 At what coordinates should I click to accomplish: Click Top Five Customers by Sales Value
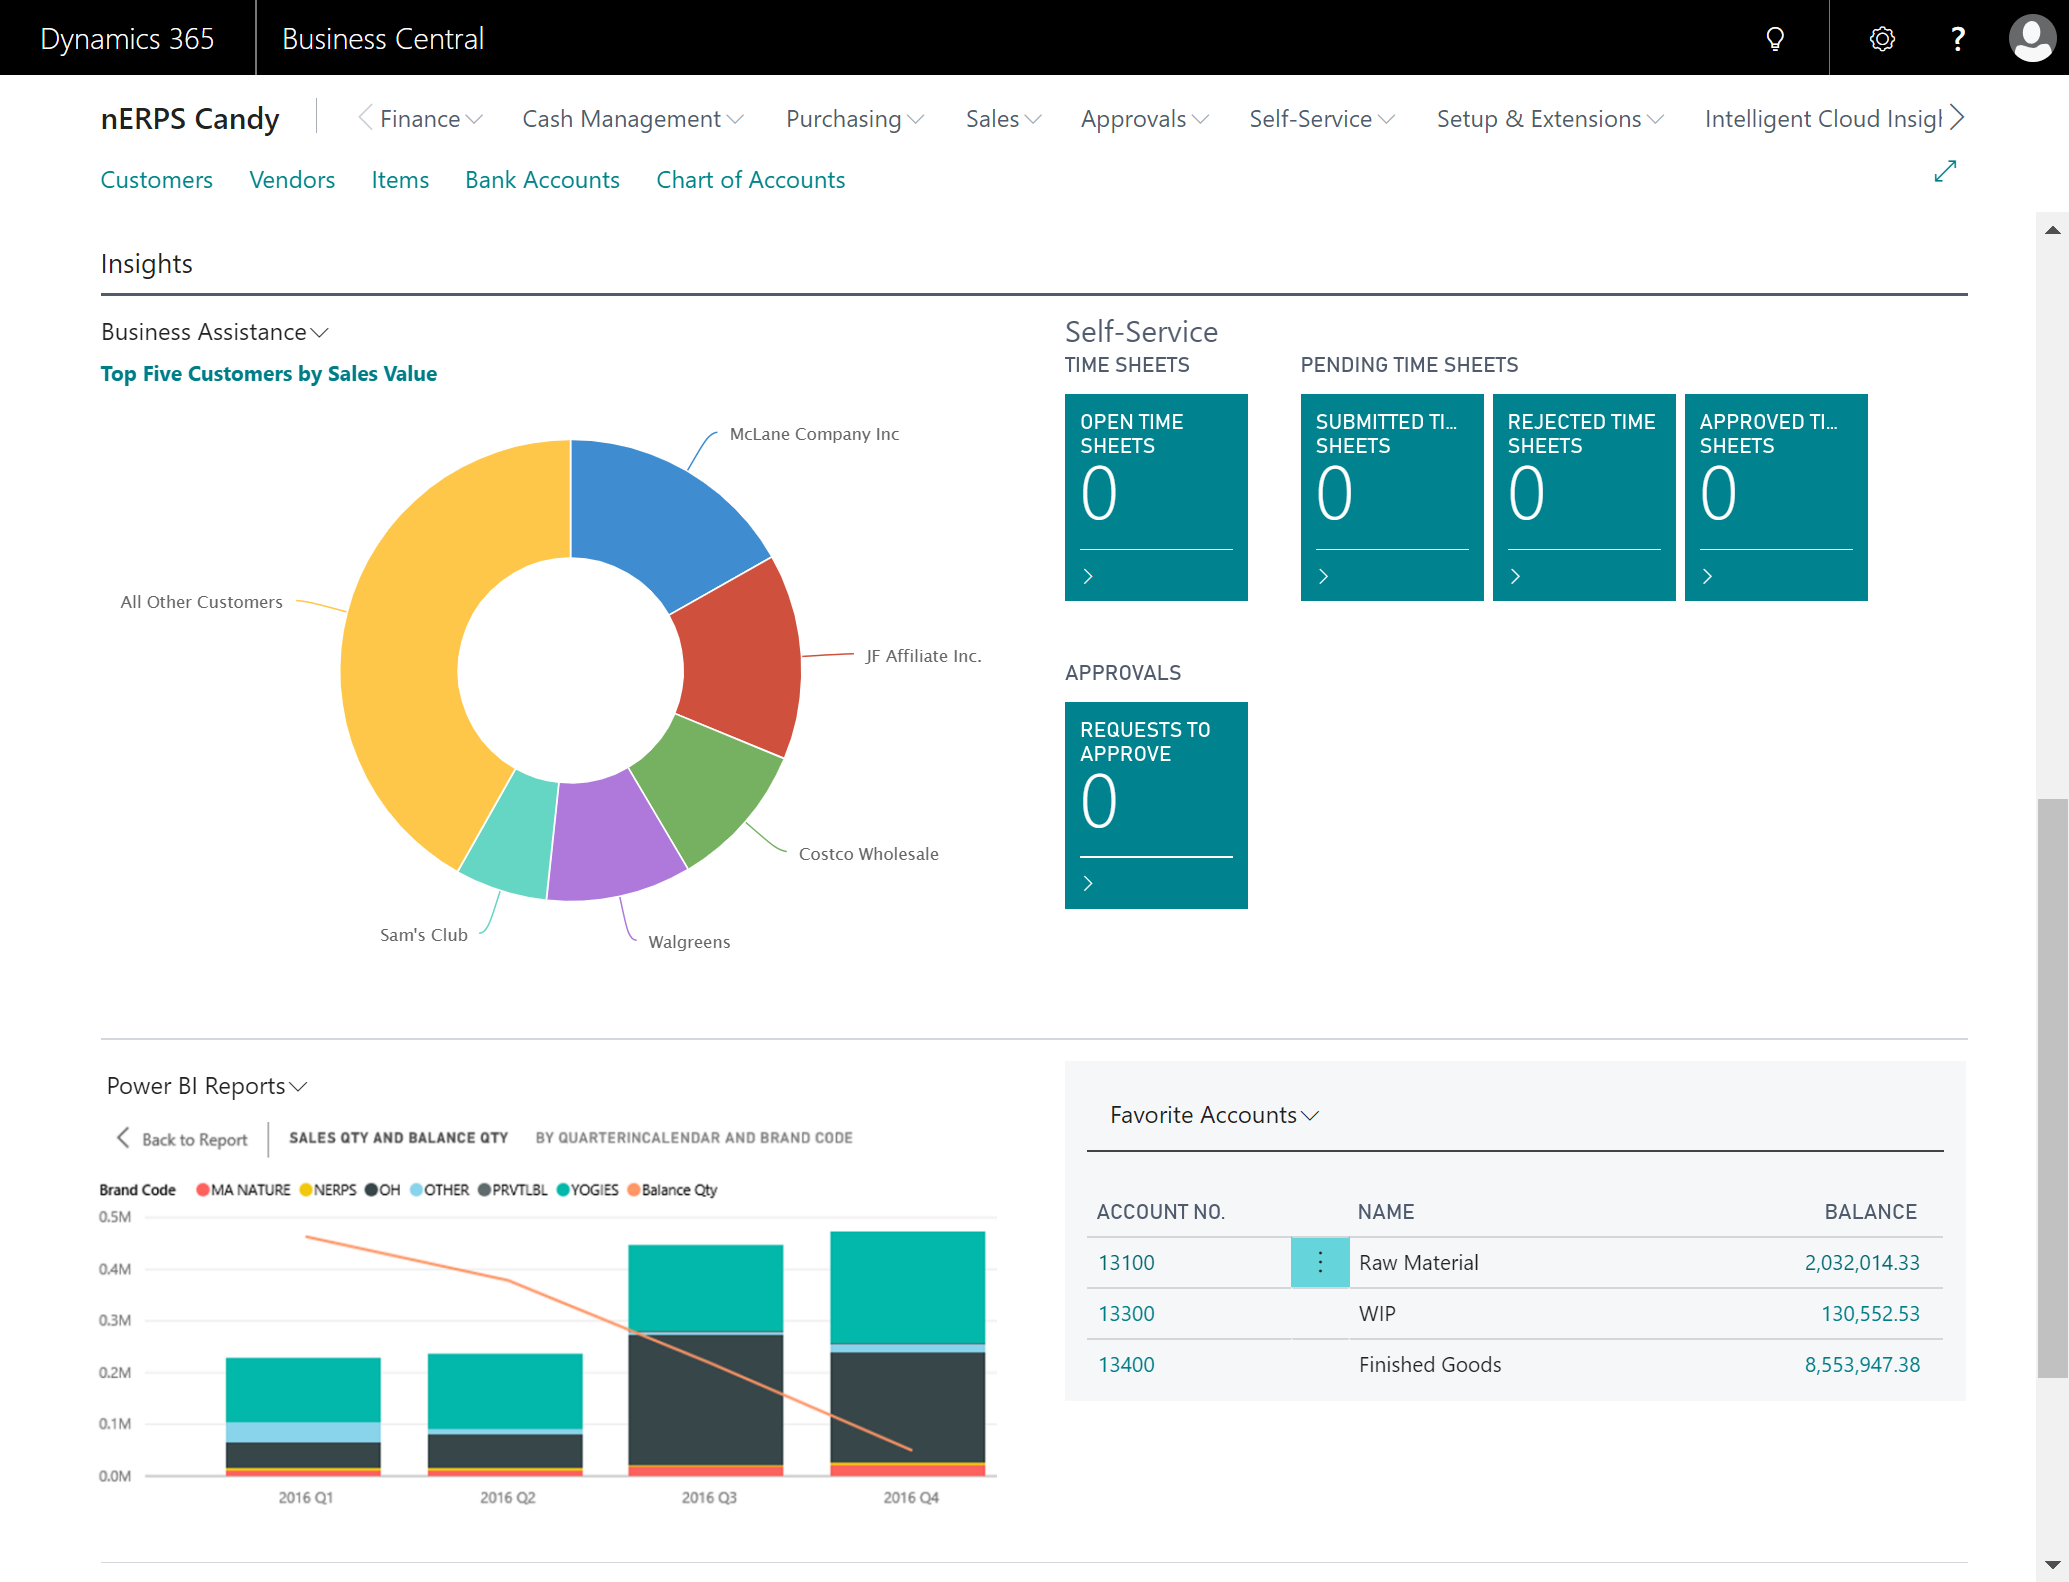pyautogui.click(x=269, y=374)
